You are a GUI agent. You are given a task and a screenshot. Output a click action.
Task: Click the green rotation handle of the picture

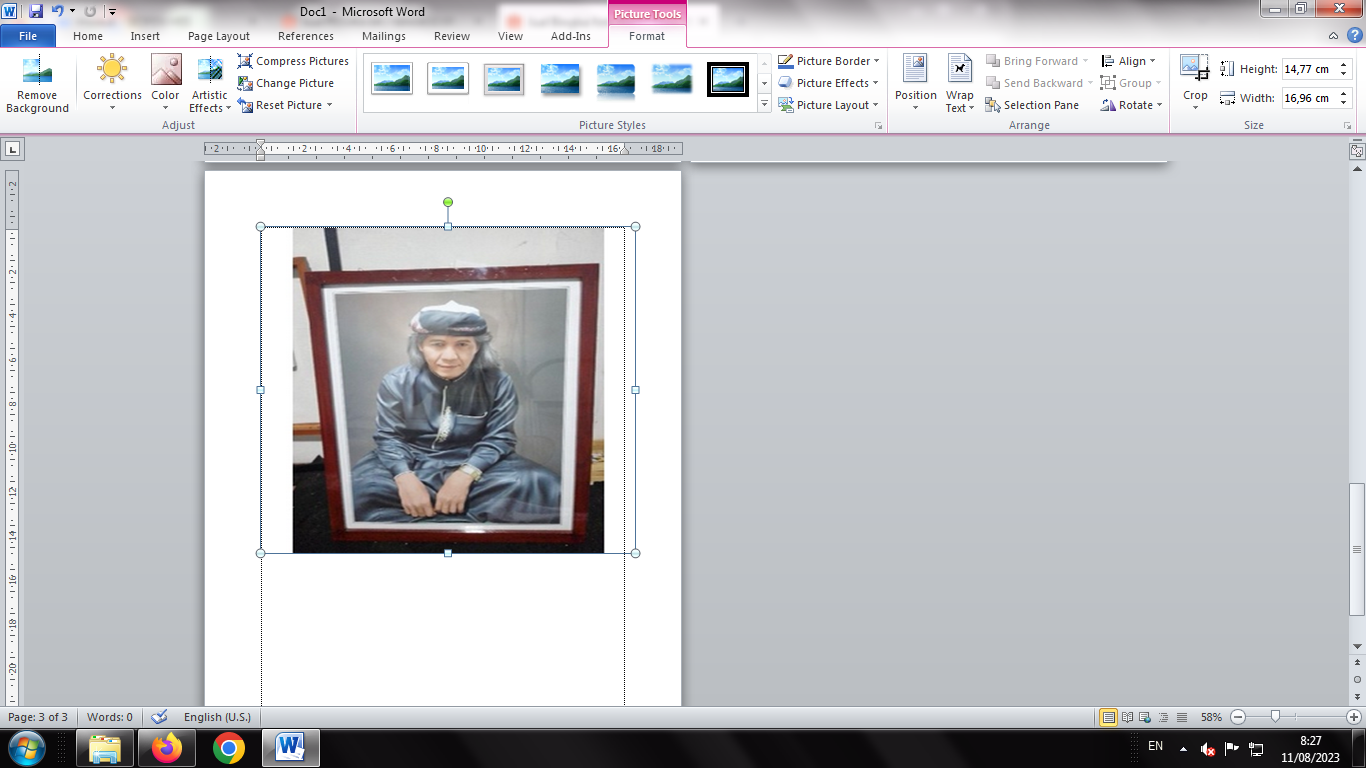tap(448, 202)
